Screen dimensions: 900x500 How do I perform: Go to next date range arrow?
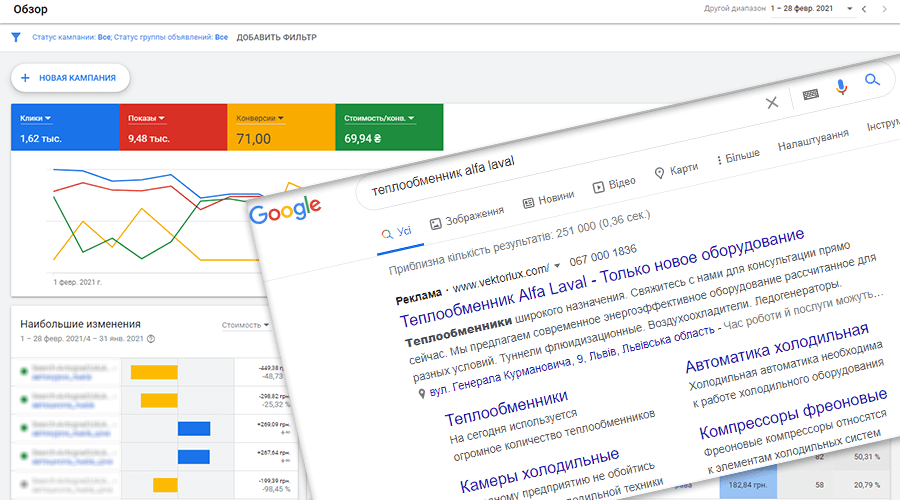(x=884, y=9)
